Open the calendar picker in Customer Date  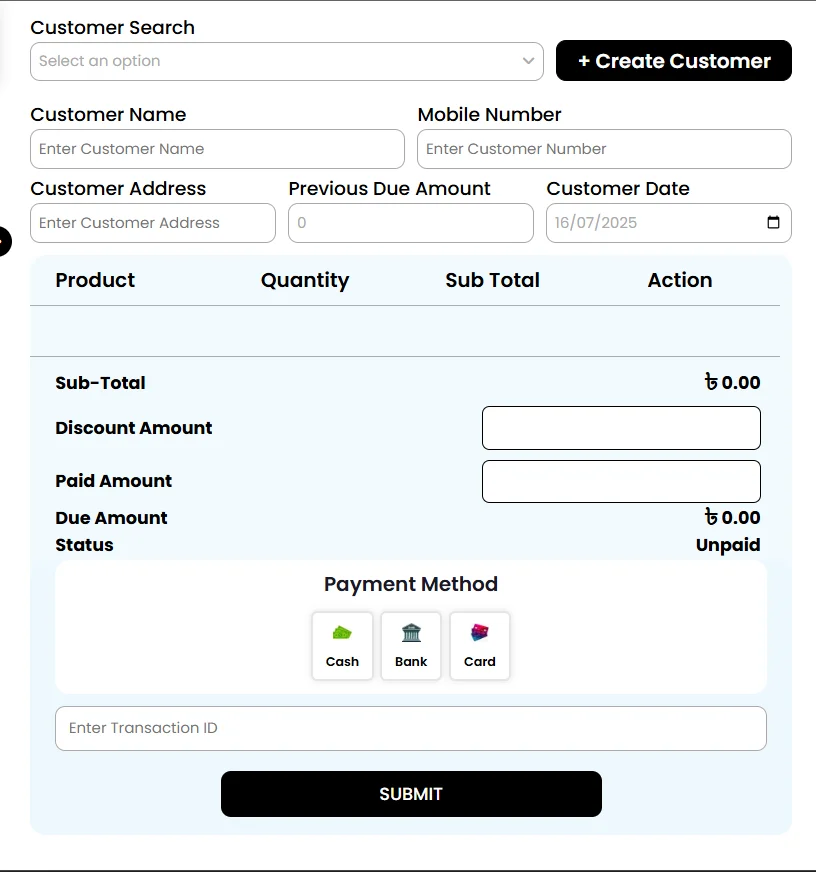pos(773,223)
